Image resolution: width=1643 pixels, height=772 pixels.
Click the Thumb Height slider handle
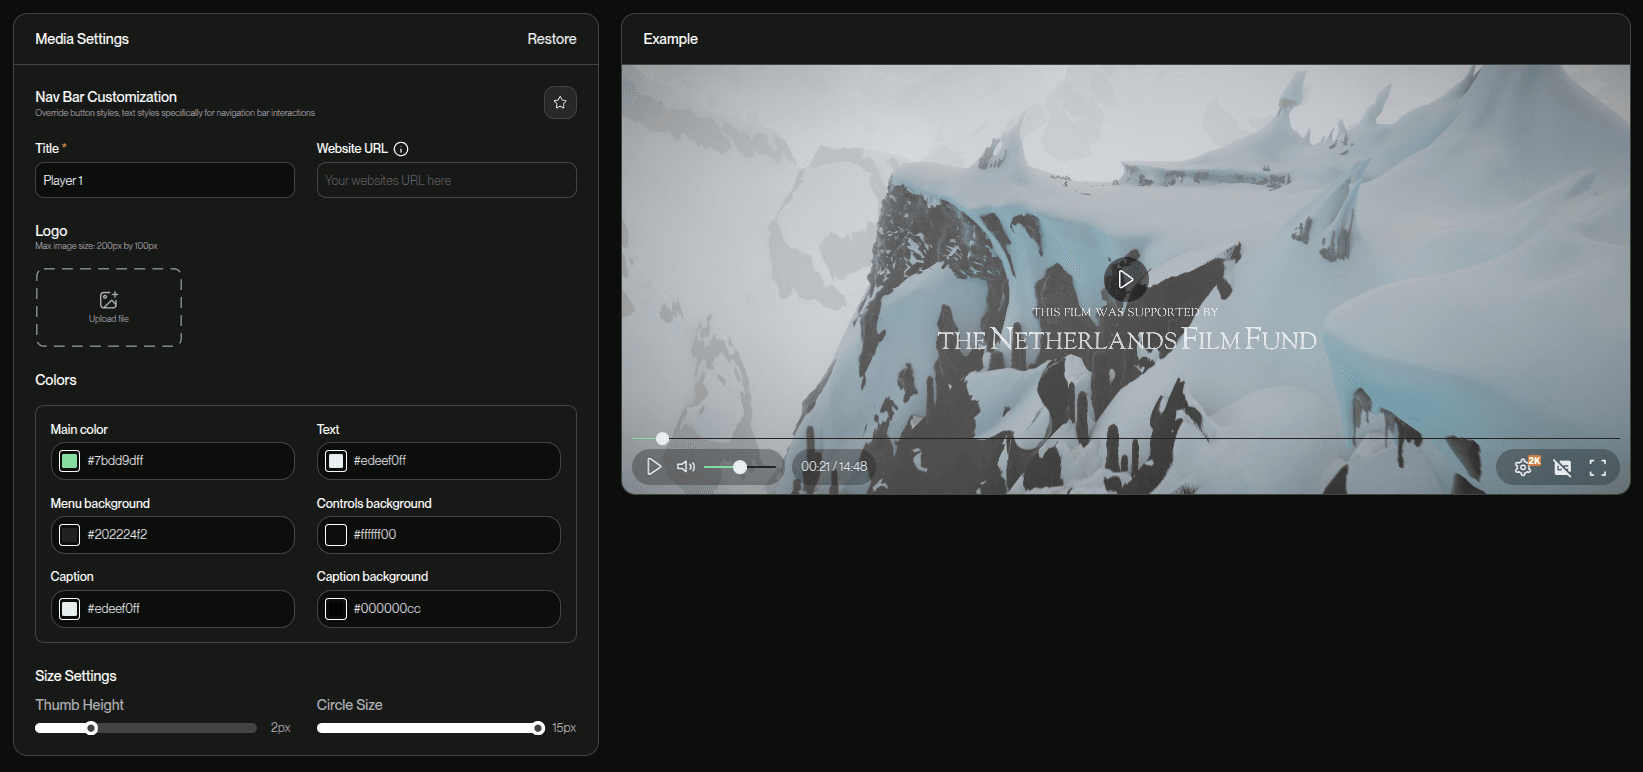pos(91,728)
